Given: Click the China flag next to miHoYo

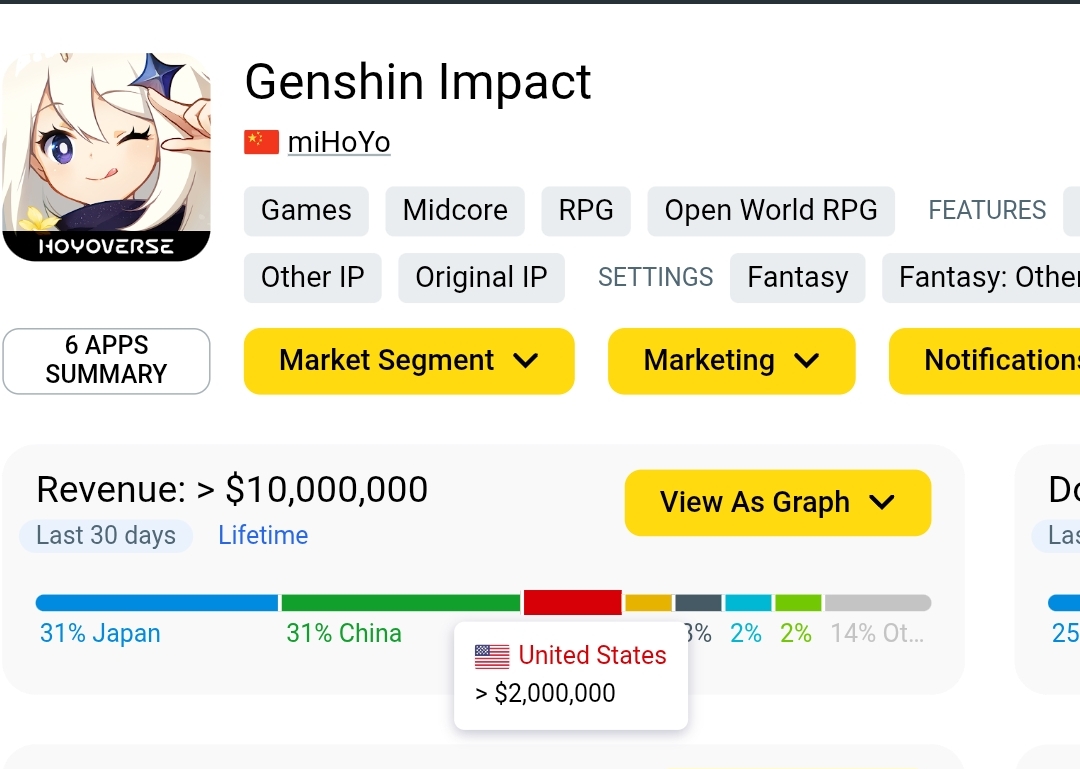Looking at the screenshot, I should point(261,143).
